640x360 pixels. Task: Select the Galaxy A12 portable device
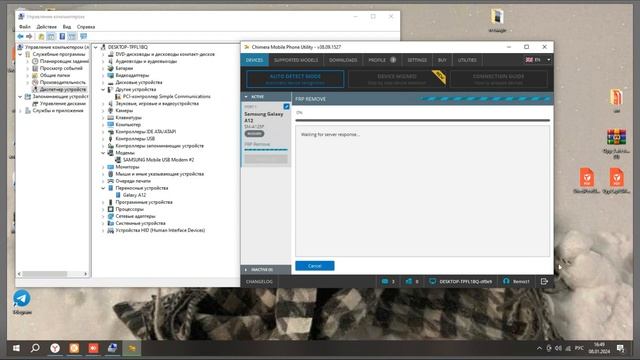tap(134, 195)
